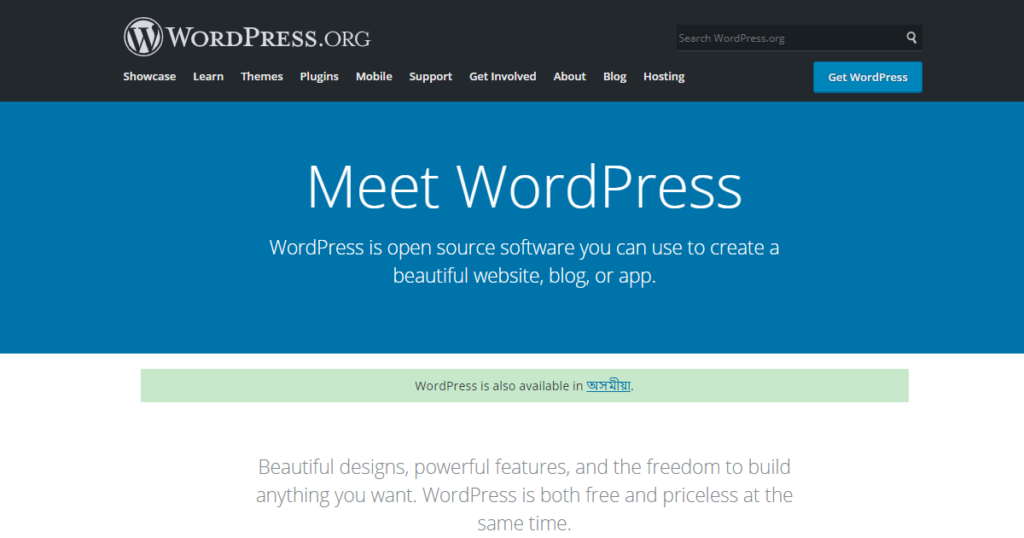Visit the Blog section
Viewport: 1024px width, 538px height.
pos(614,77)
